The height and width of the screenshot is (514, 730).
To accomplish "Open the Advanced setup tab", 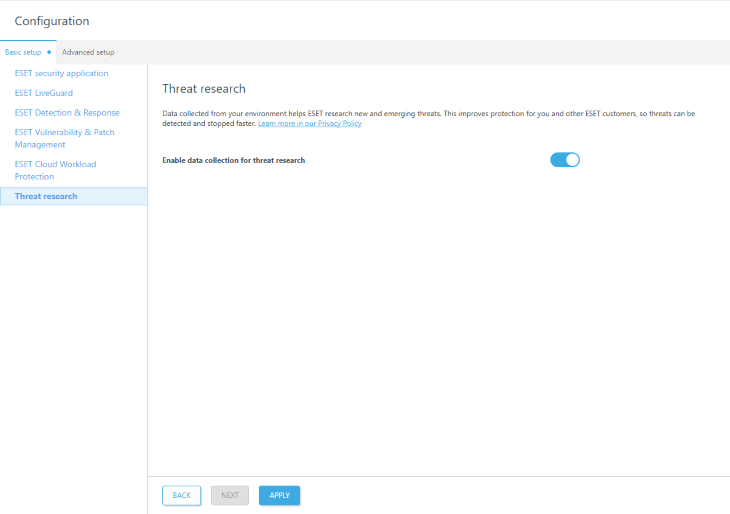I will click(88, 52).
